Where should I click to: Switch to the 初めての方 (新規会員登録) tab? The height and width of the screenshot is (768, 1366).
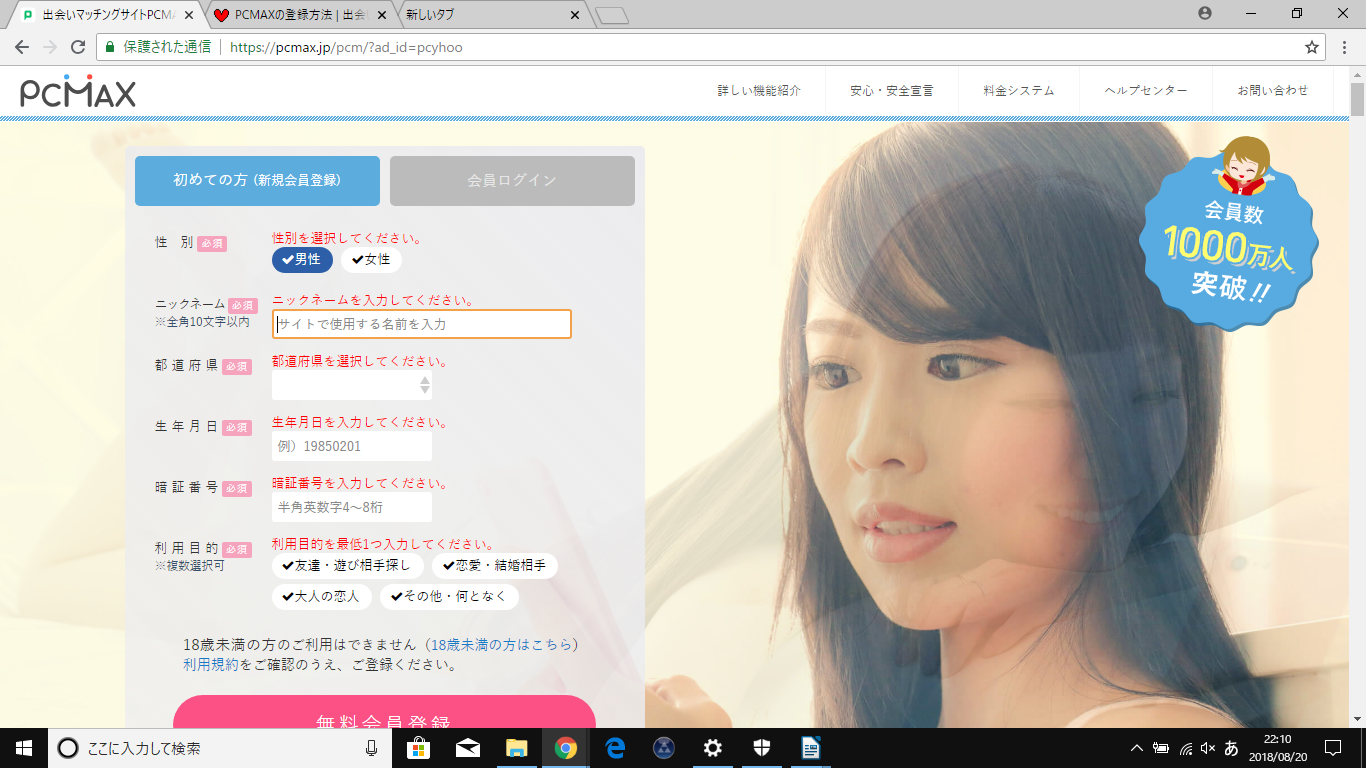pos(257,181)
